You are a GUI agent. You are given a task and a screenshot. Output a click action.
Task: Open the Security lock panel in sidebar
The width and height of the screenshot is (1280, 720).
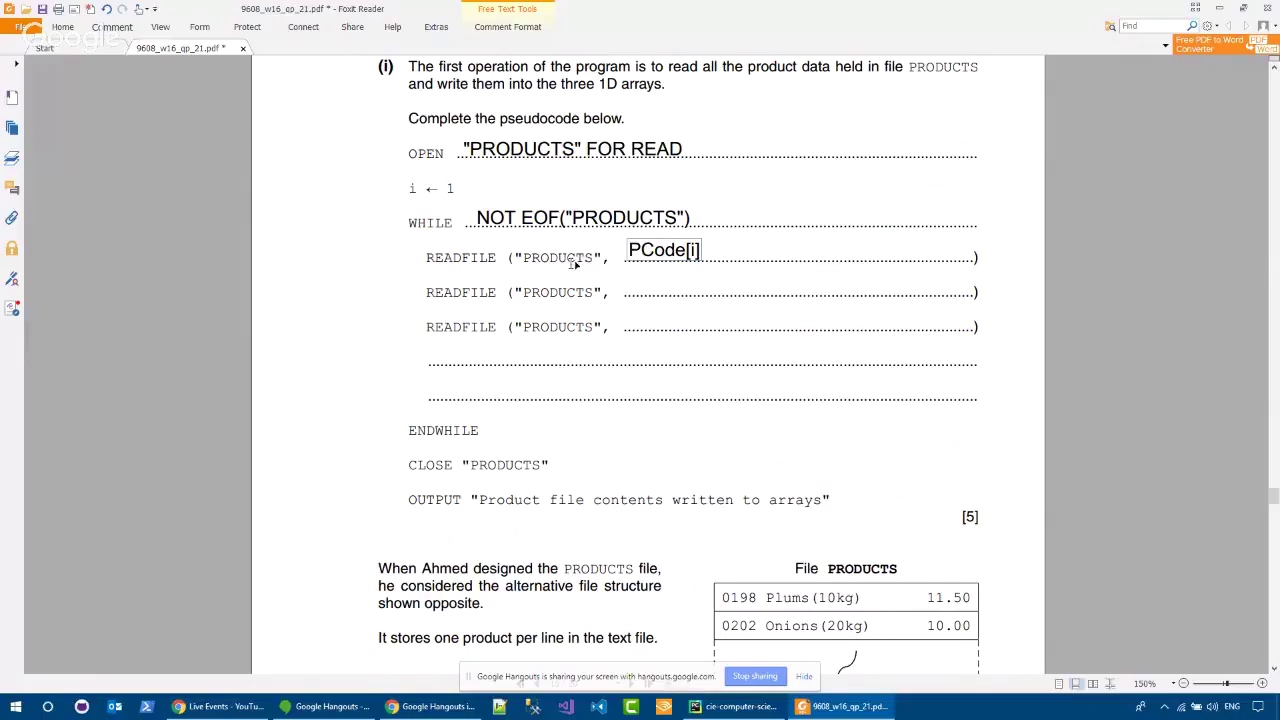12,247
